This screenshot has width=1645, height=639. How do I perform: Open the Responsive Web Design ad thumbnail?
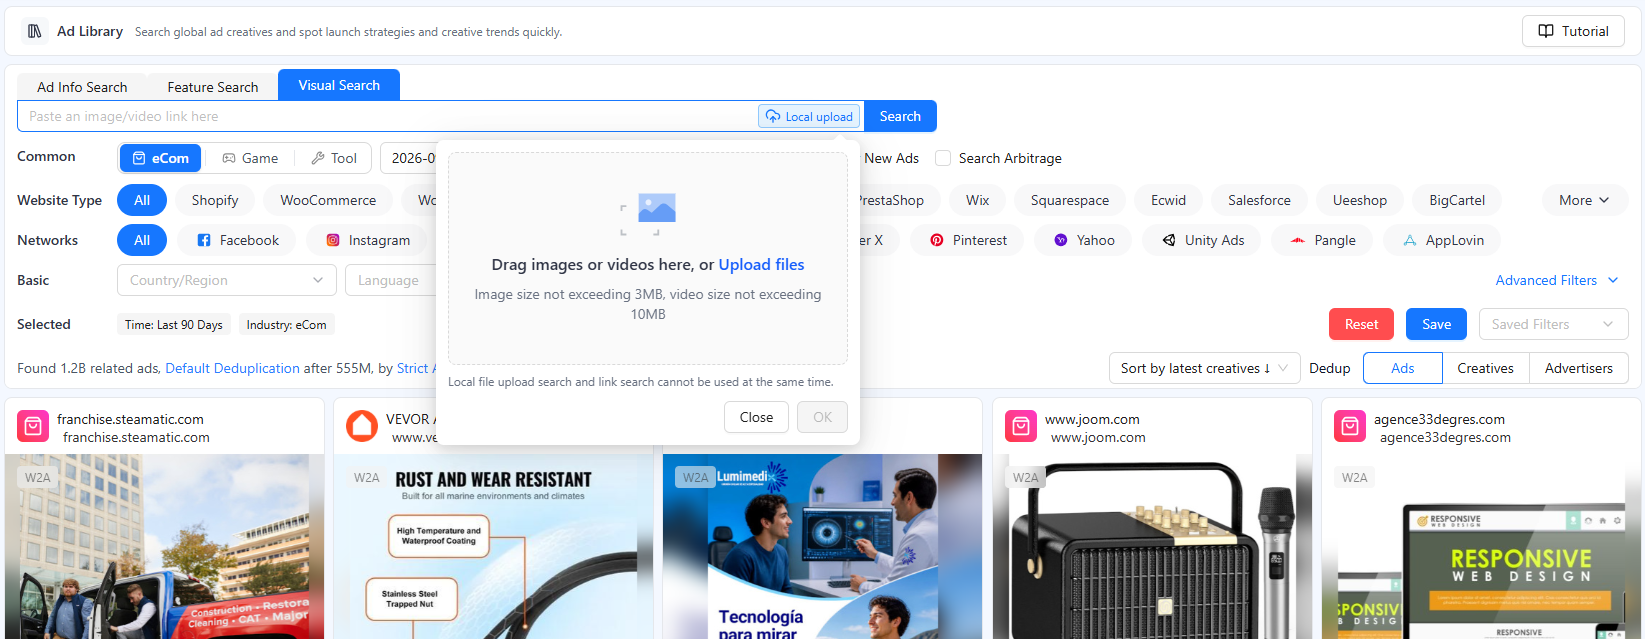(1481, 546)
